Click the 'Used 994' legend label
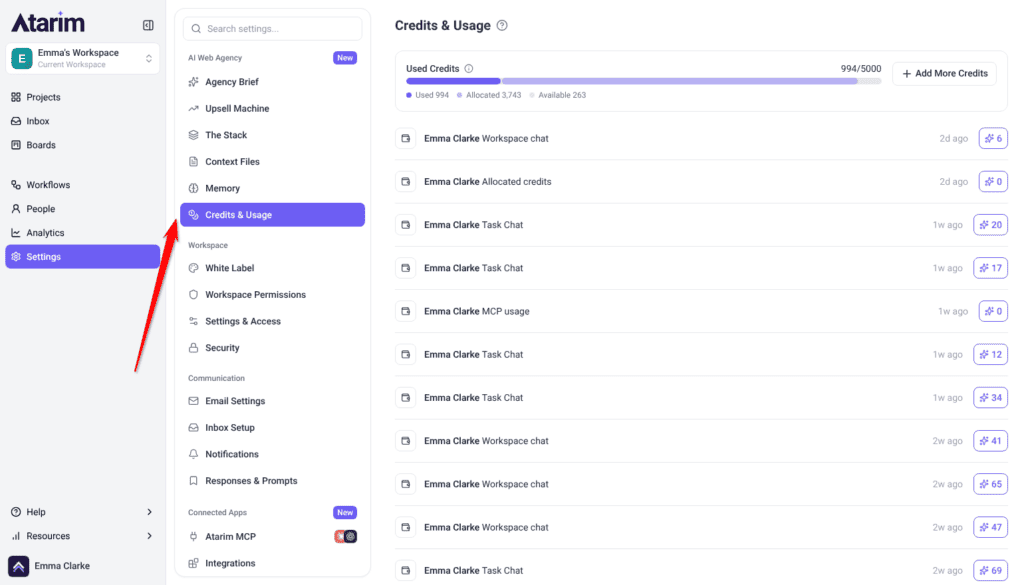This screenshot has height=585, width=1024. pos(432,95)
